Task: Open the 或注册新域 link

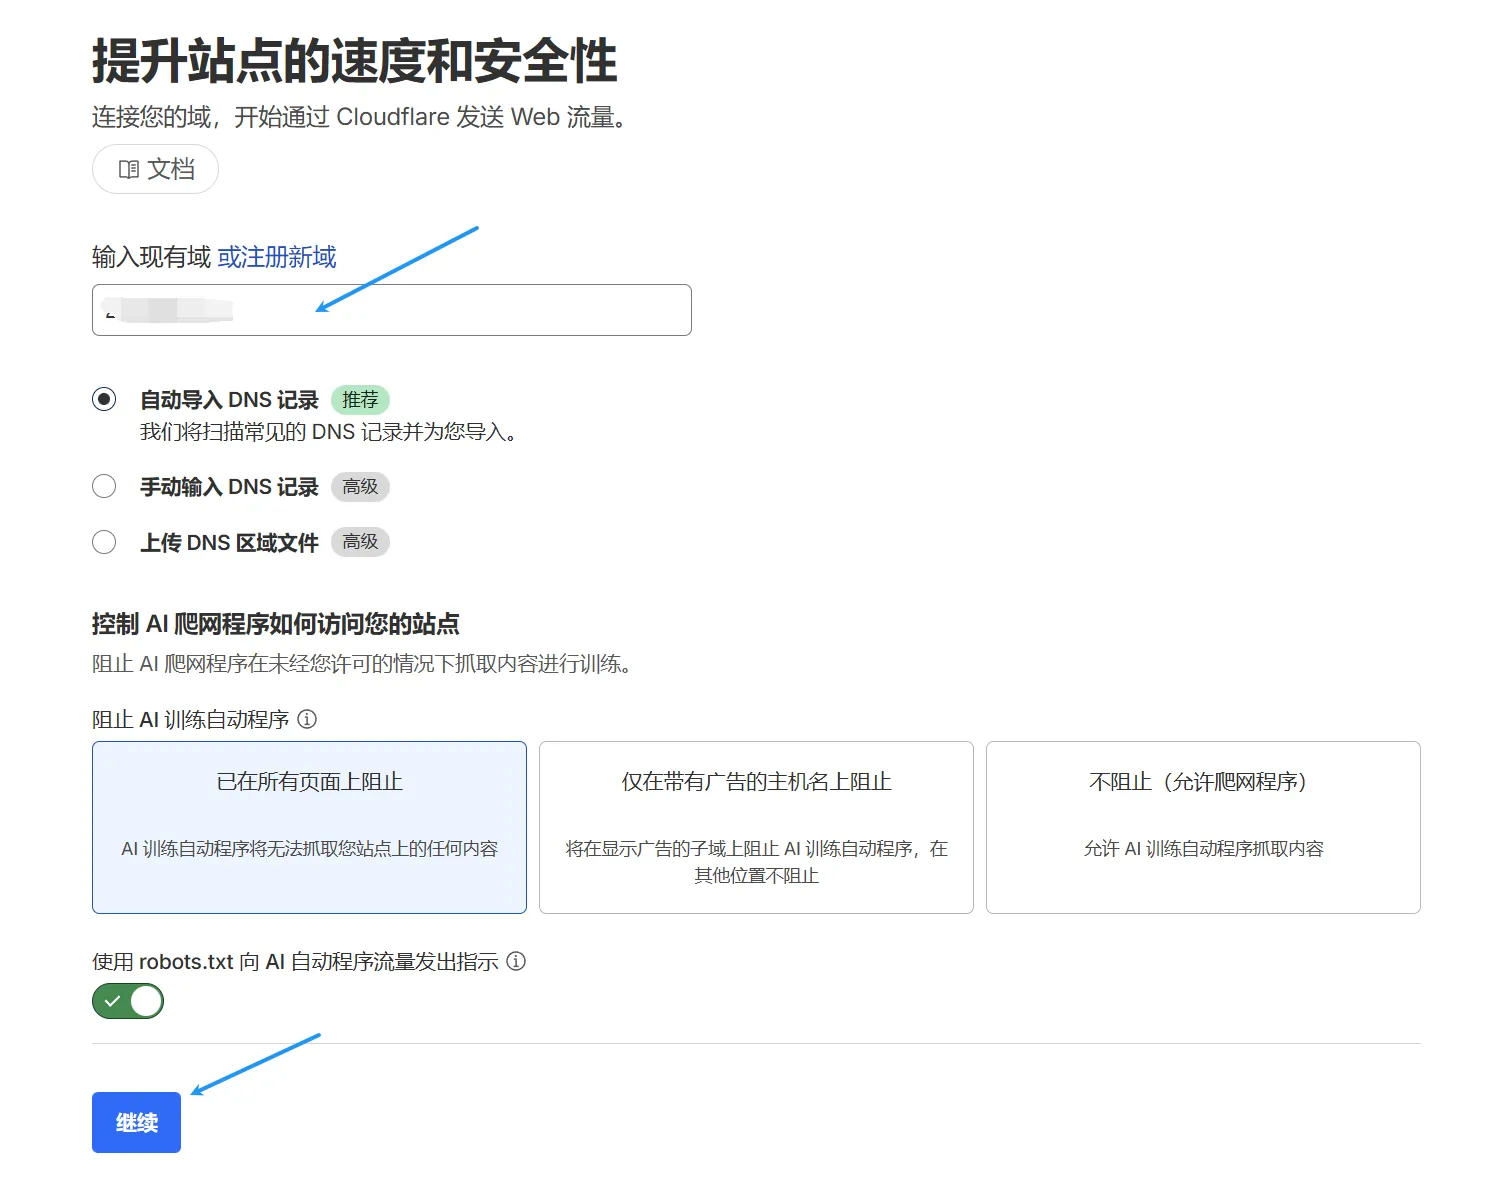Action: click(277, 257)
